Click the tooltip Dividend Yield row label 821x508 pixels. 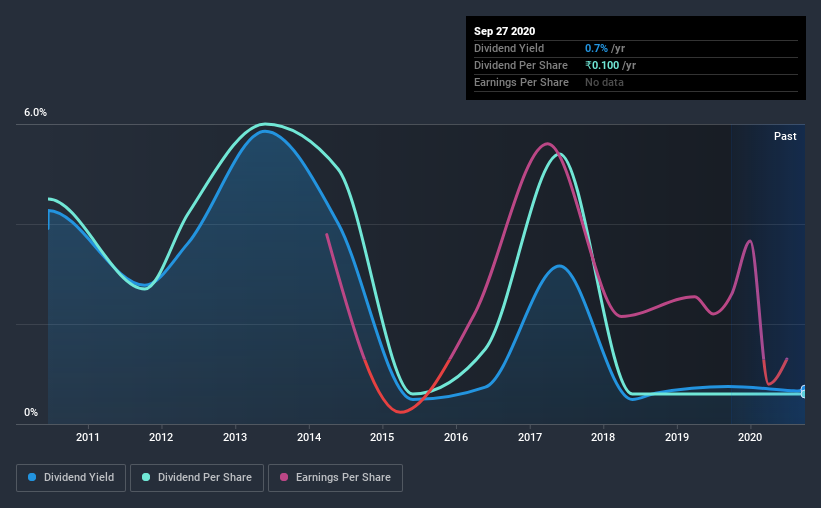[x=509, y=48]
